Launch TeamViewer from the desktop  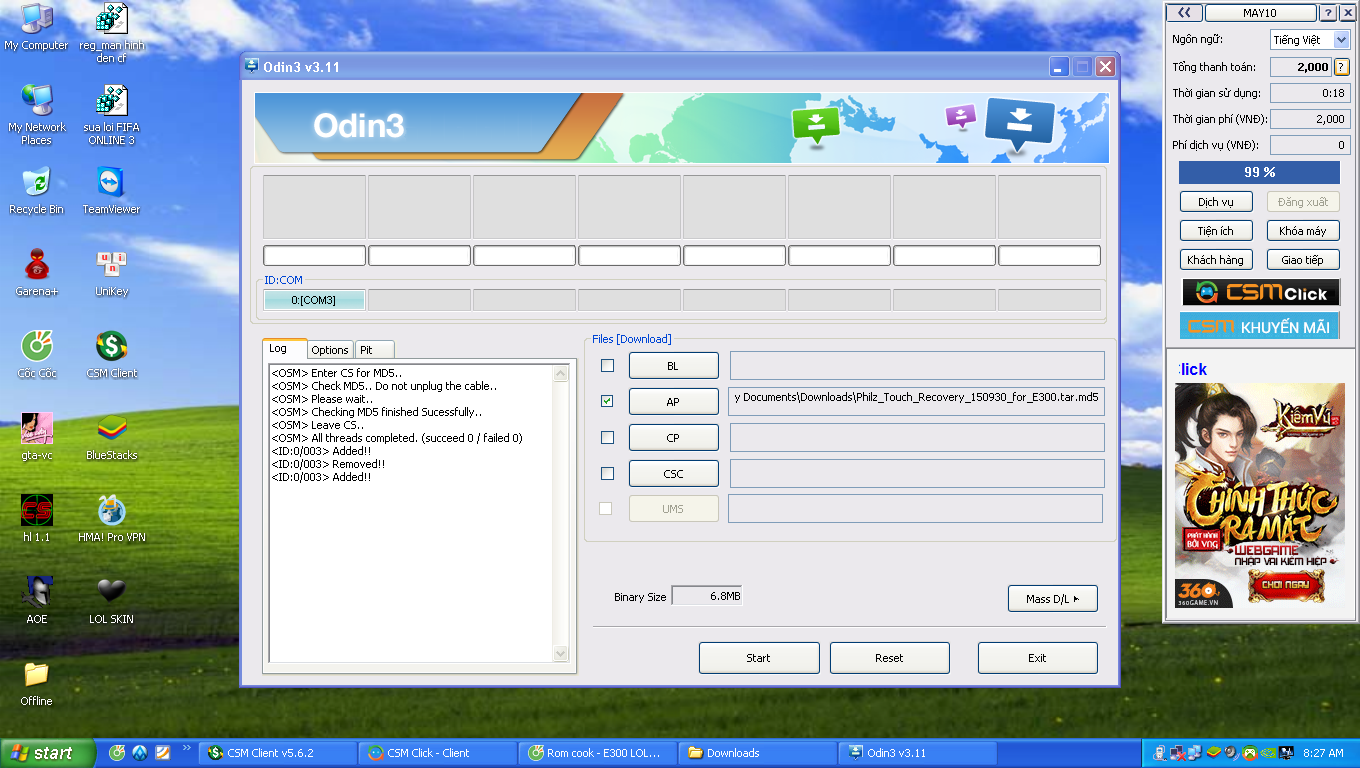[111, 191]
